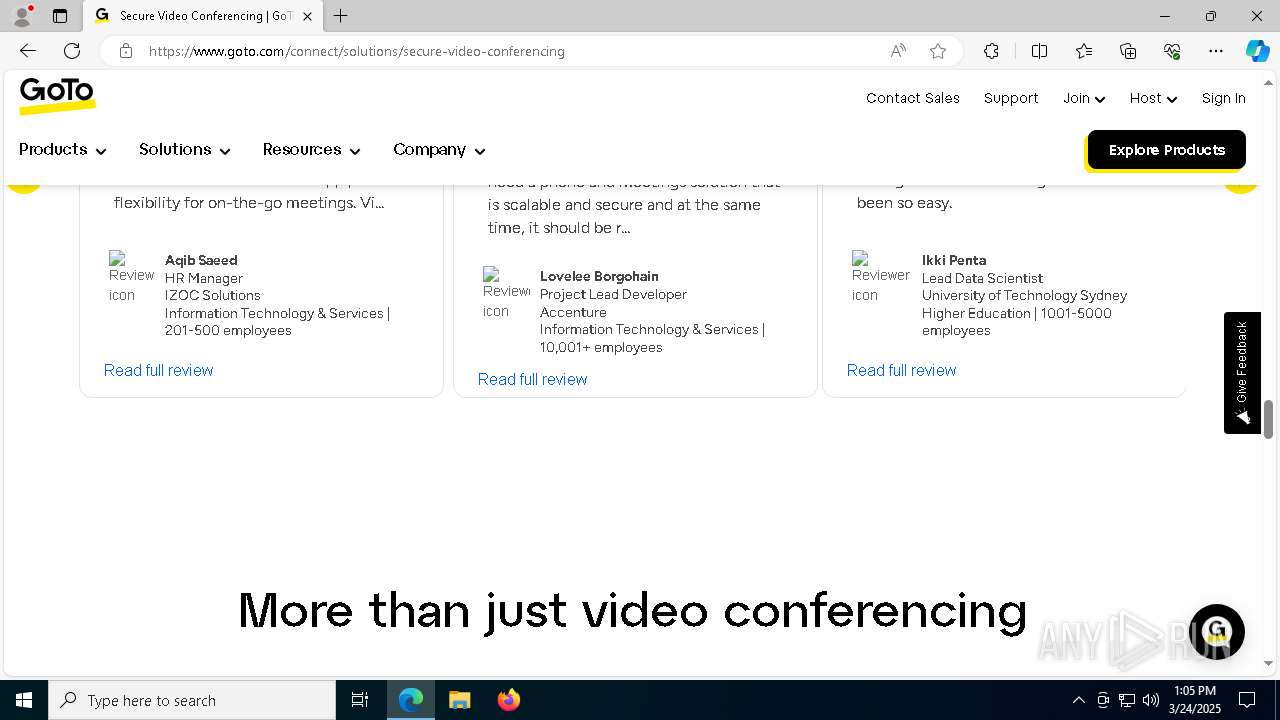Open Collections panel
This screenshot has height=720, width=1280.
point(1128,51)
